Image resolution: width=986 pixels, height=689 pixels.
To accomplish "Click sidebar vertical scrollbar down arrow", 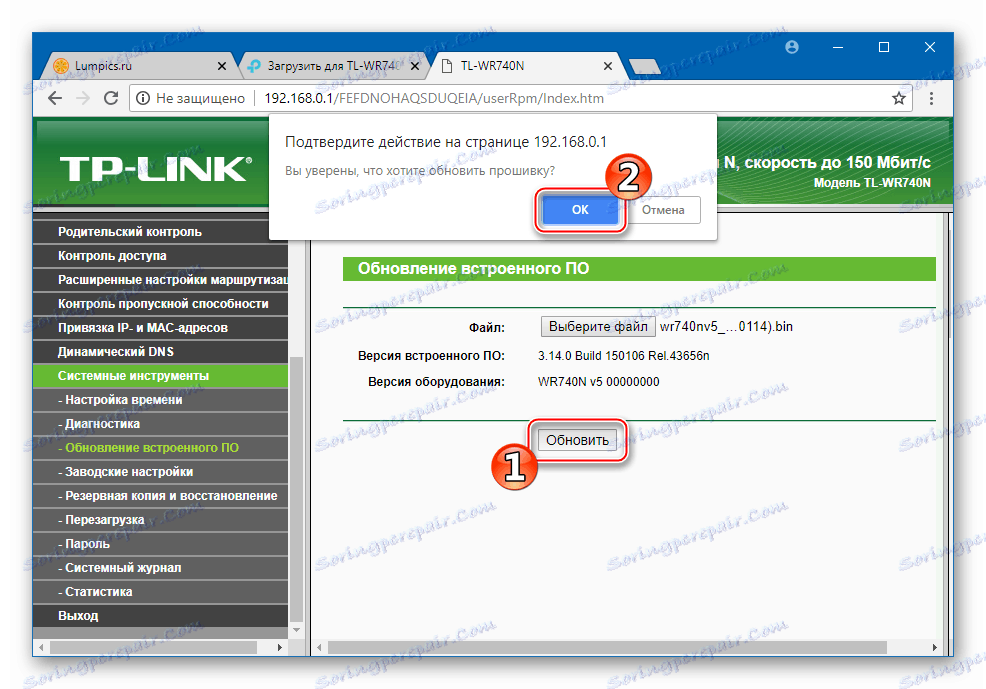I will coord(296,630).
